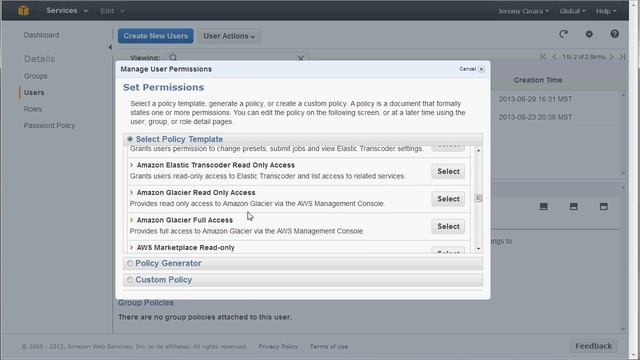Open the Help dropdown in top bar
The image size is (640, 360).
point(606,11)
